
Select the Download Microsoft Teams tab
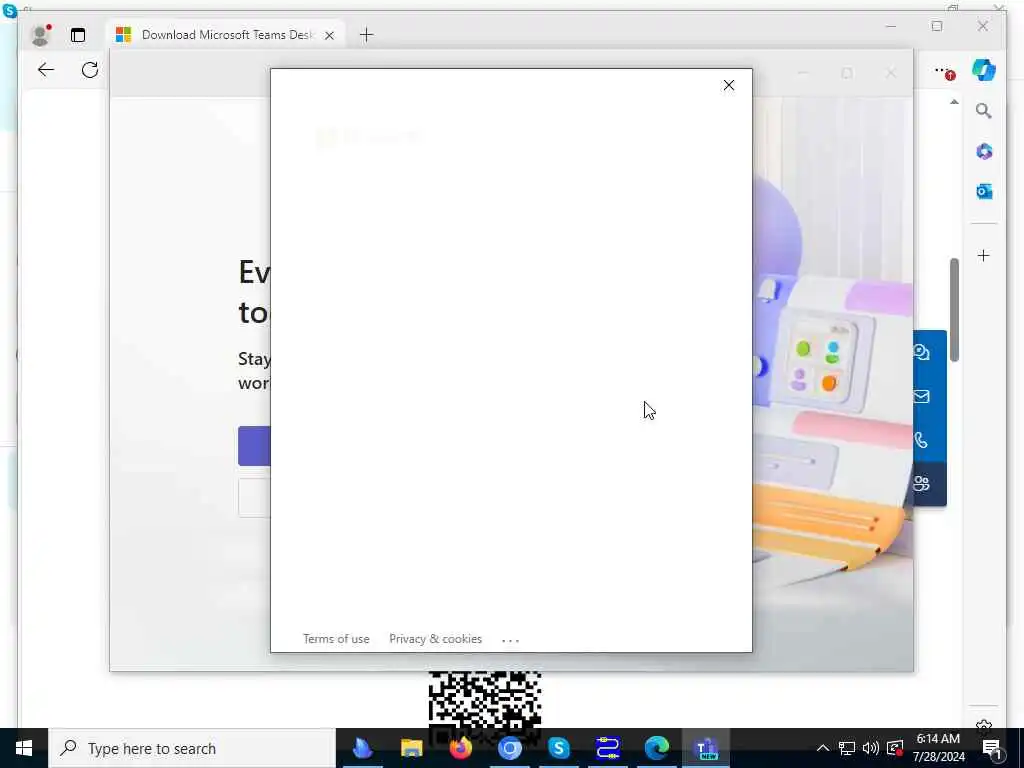225,35
